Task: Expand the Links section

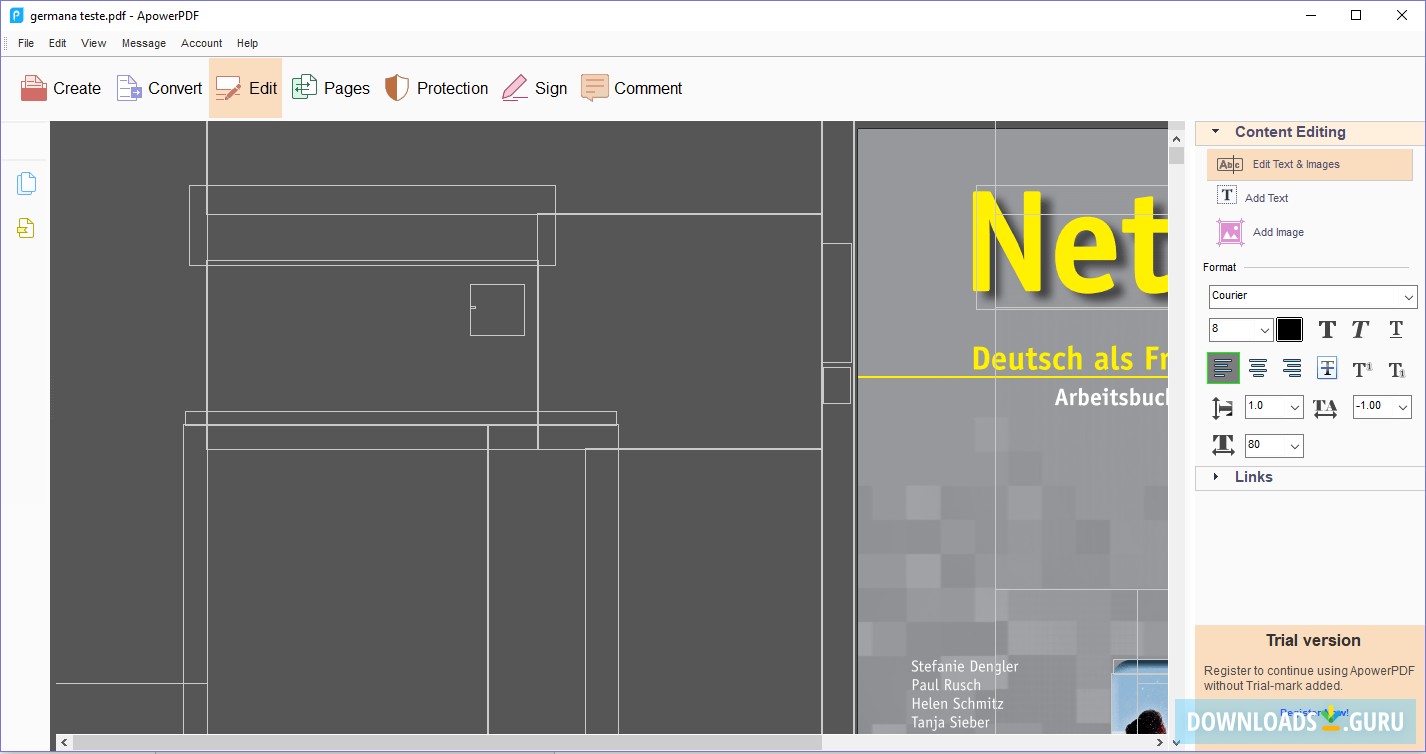Action: [x=1215, y=477]
